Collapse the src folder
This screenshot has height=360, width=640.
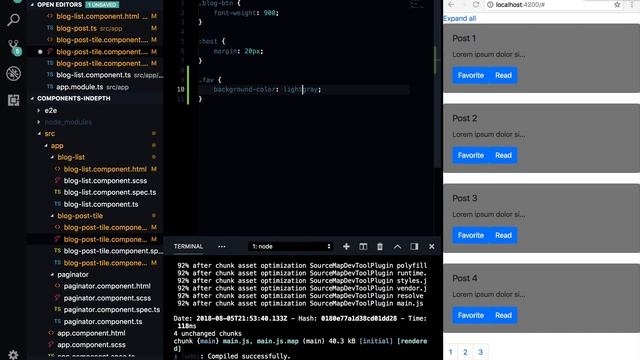[49, 133]
